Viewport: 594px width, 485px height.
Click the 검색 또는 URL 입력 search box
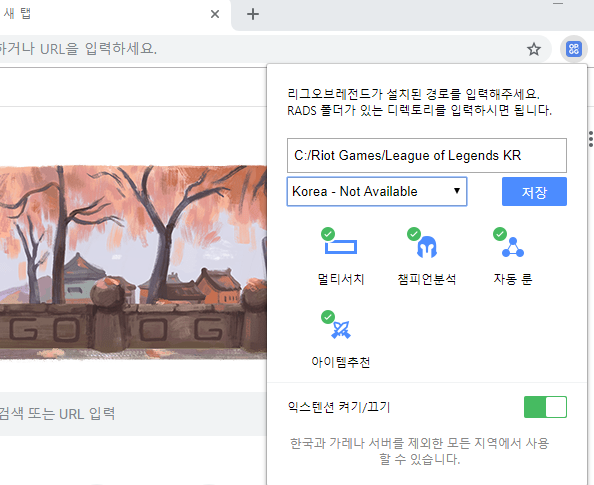[133, 414]
